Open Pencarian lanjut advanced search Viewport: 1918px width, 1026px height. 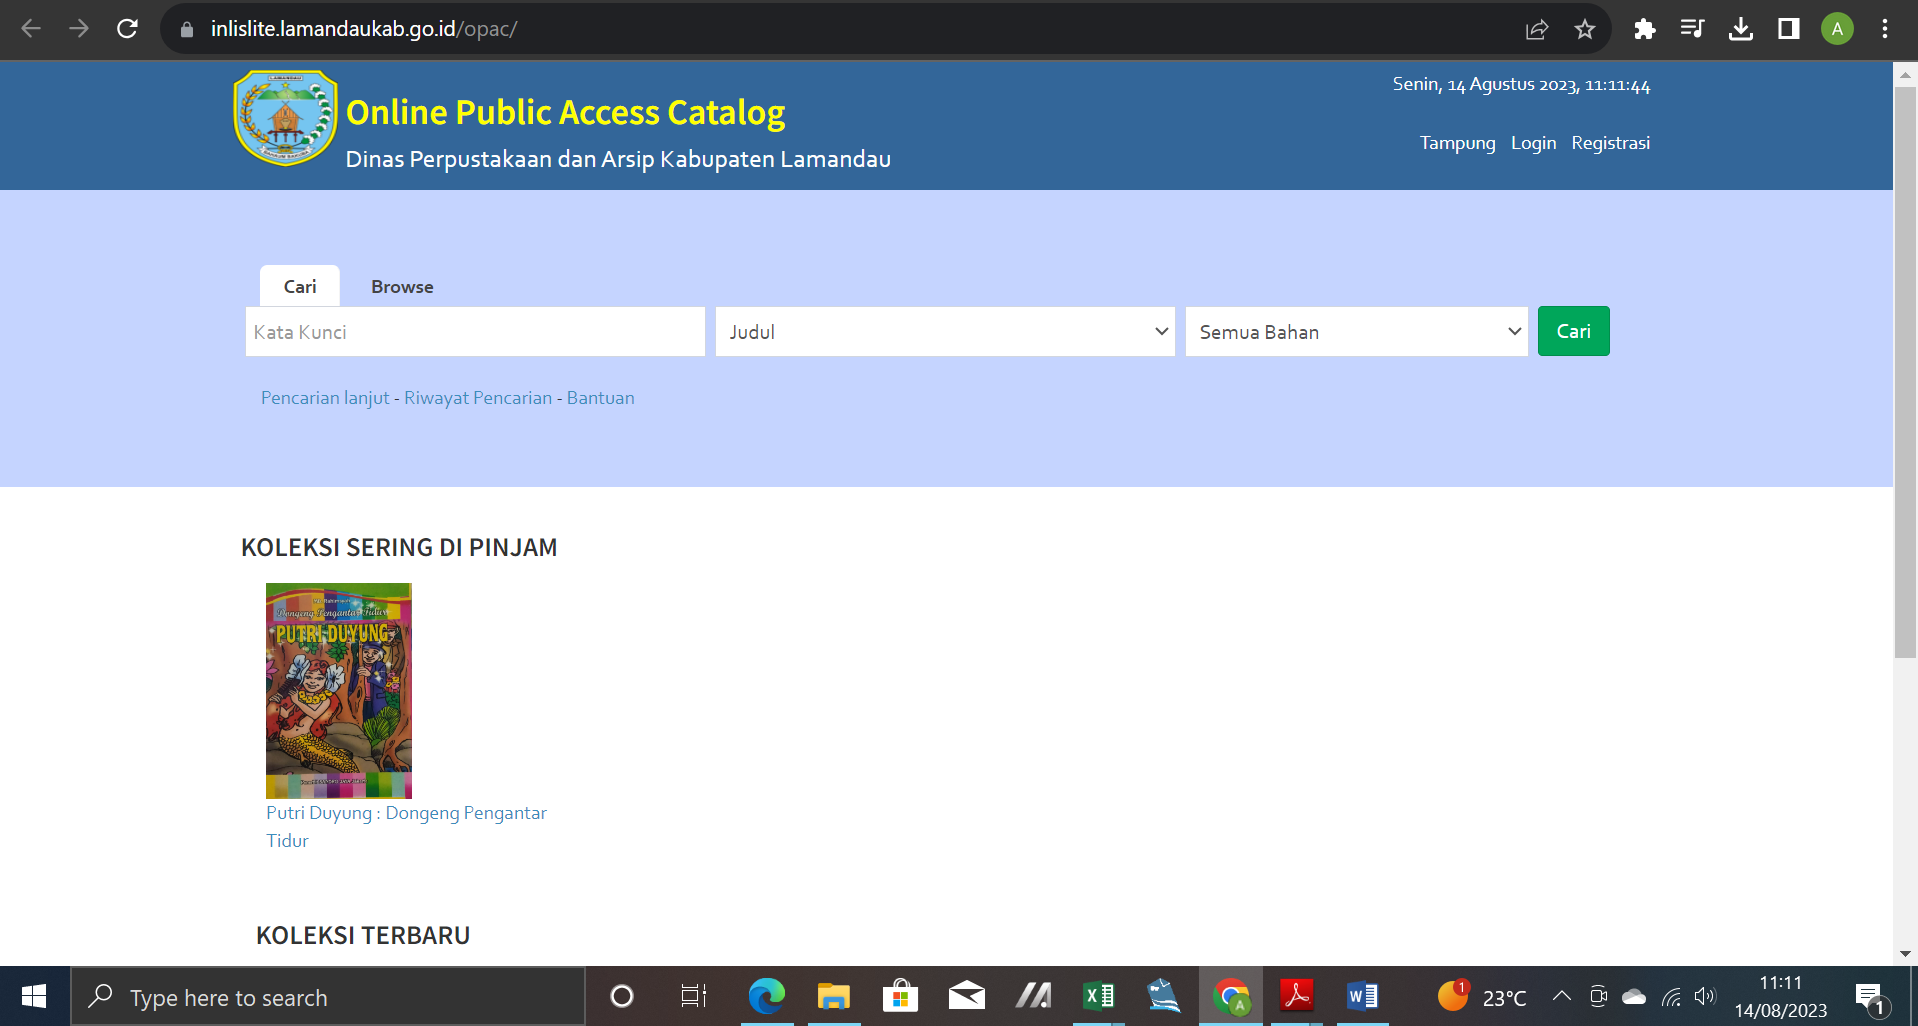click(x=325, y=398)
